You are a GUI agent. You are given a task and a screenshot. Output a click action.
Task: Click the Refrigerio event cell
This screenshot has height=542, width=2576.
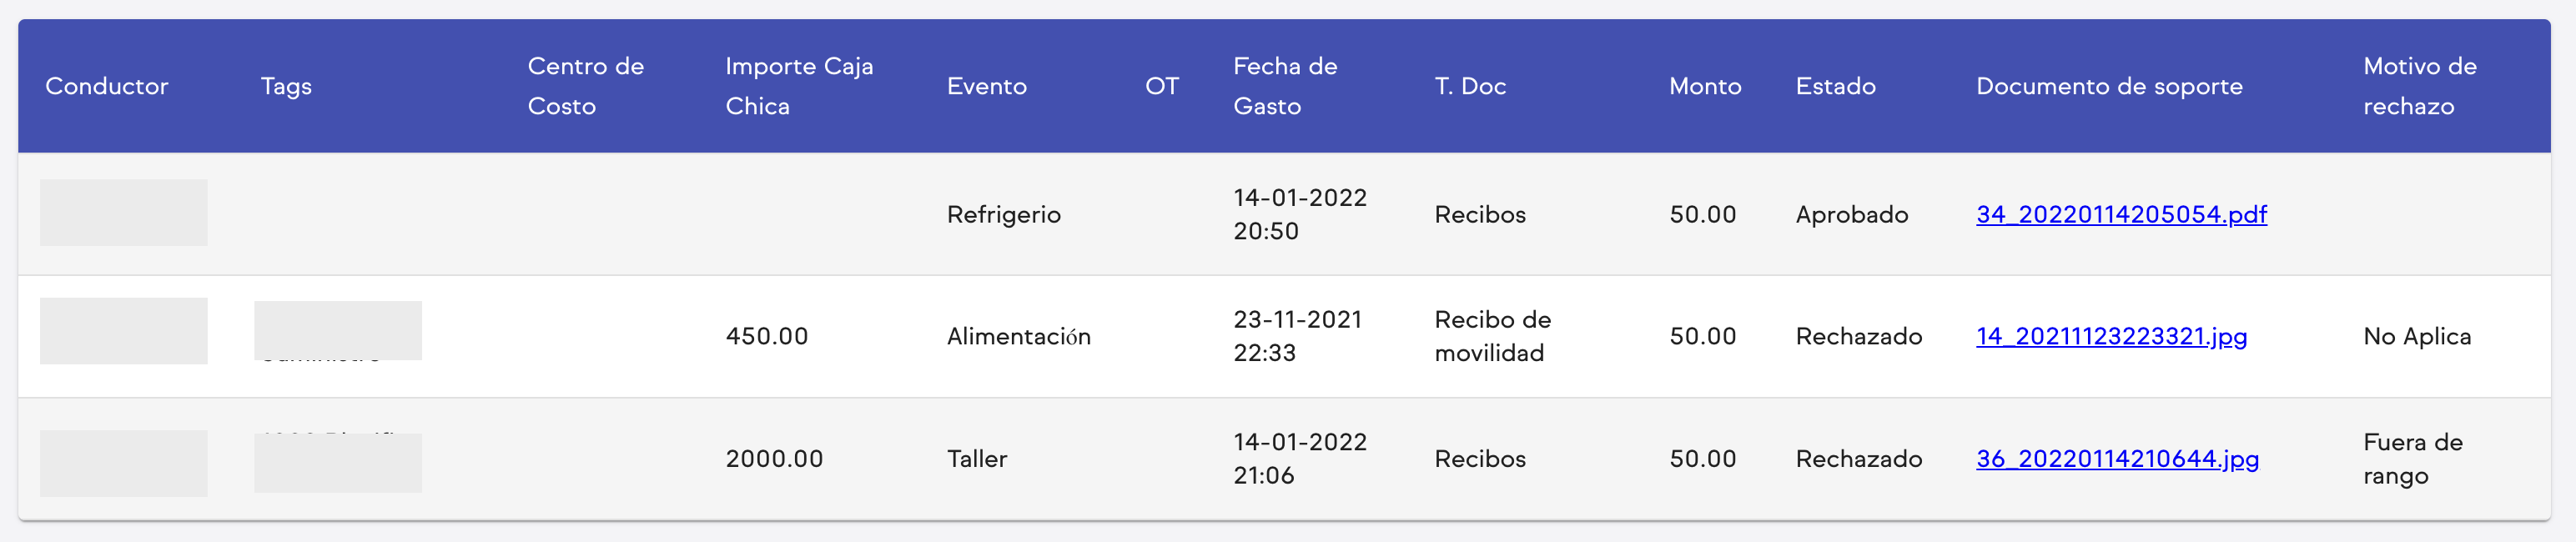1004,213
